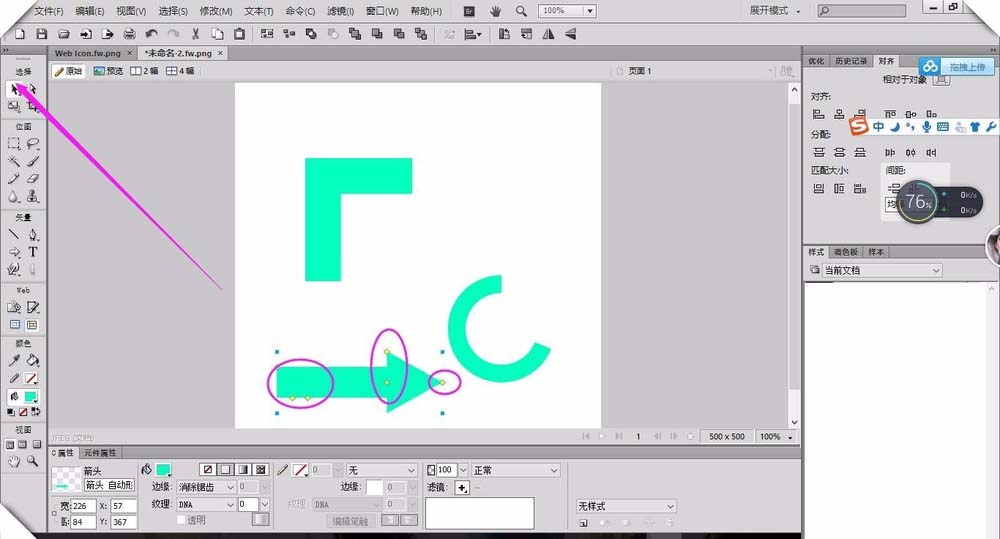Select the Magic Wand tool
The image size is (1000, 539).
tap(14, 161)
